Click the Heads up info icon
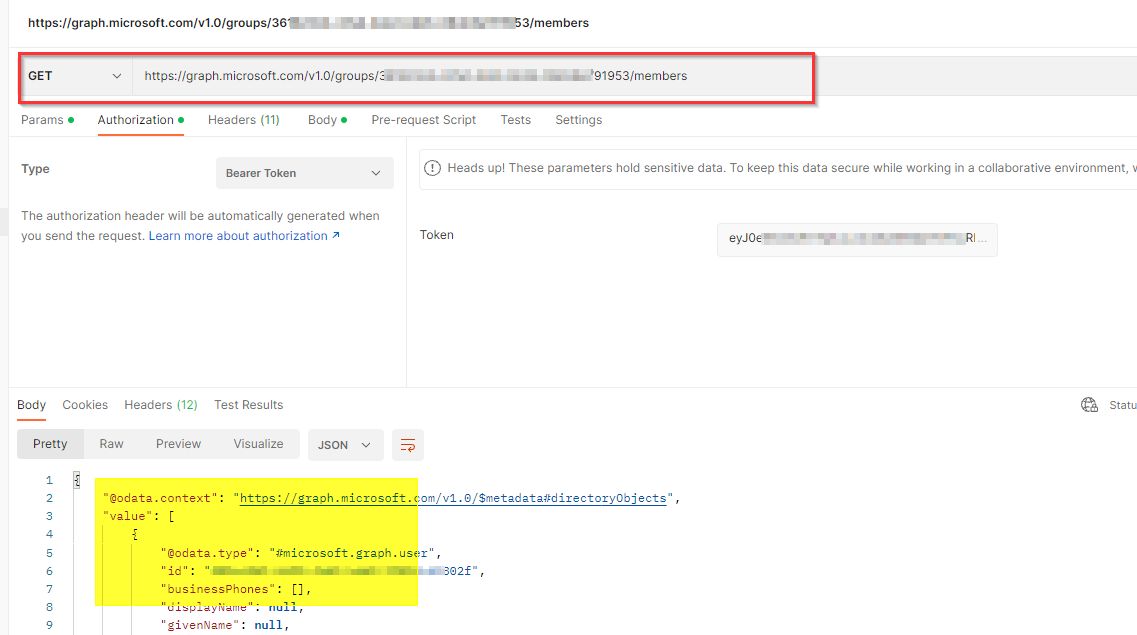Viewport: 1137px width, 635px height. [x=432, y=168]
